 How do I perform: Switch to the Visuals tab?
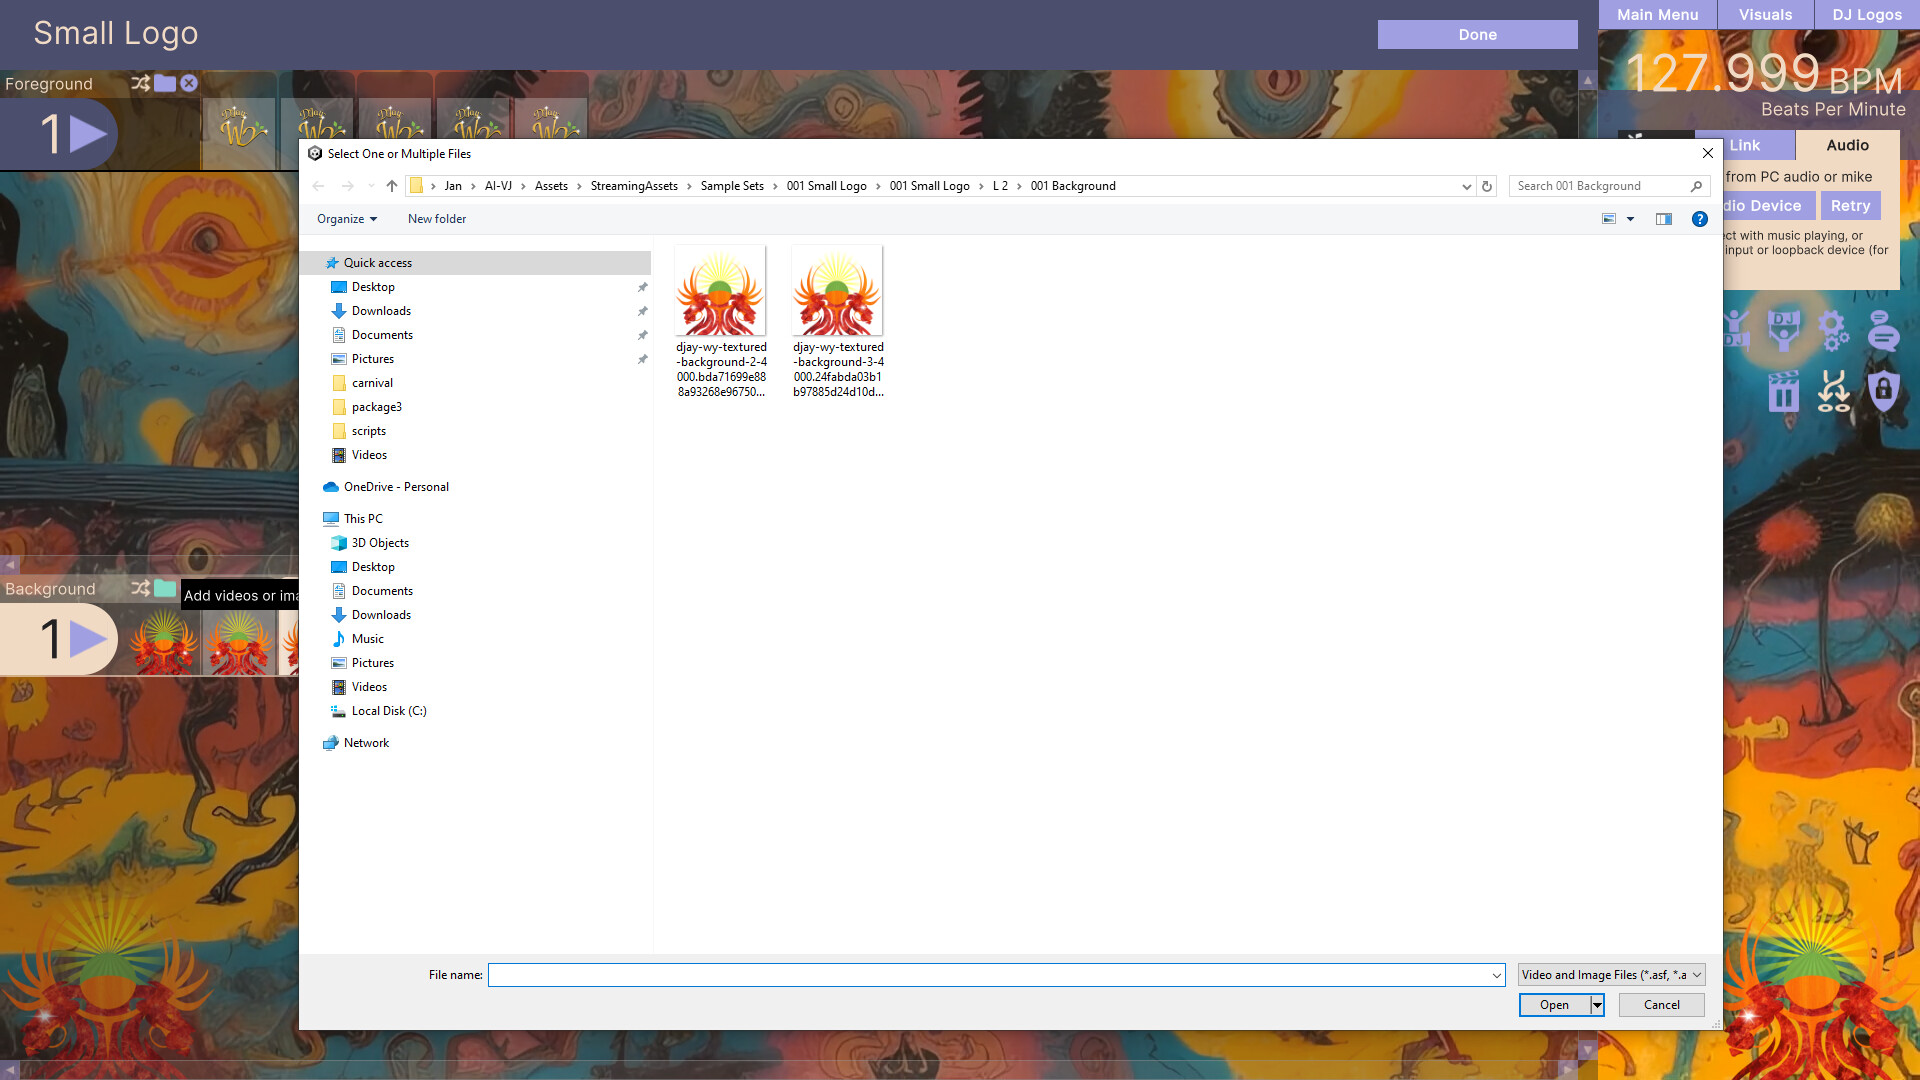(1764, 14)
